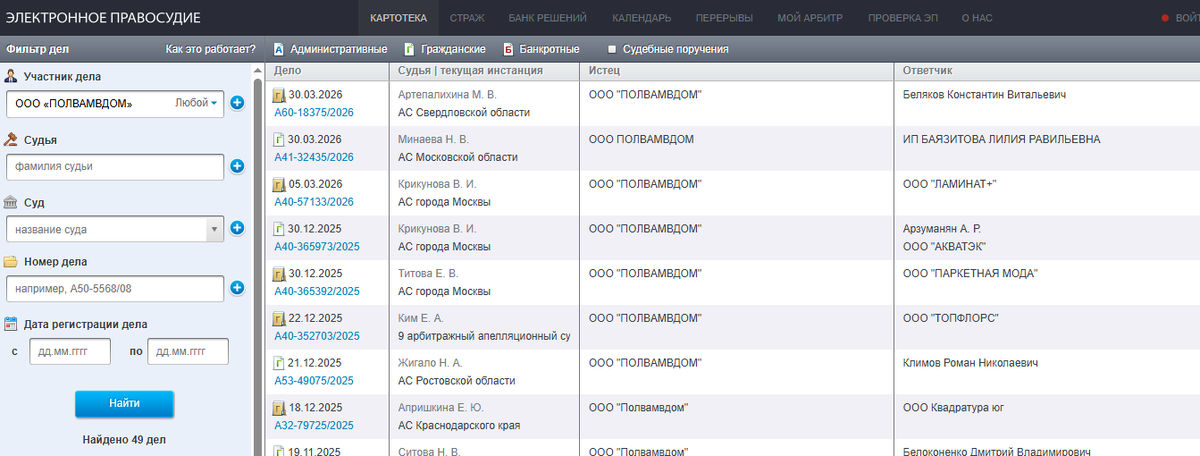Click case type icon for A40-352703/2025

click(280, 318)
